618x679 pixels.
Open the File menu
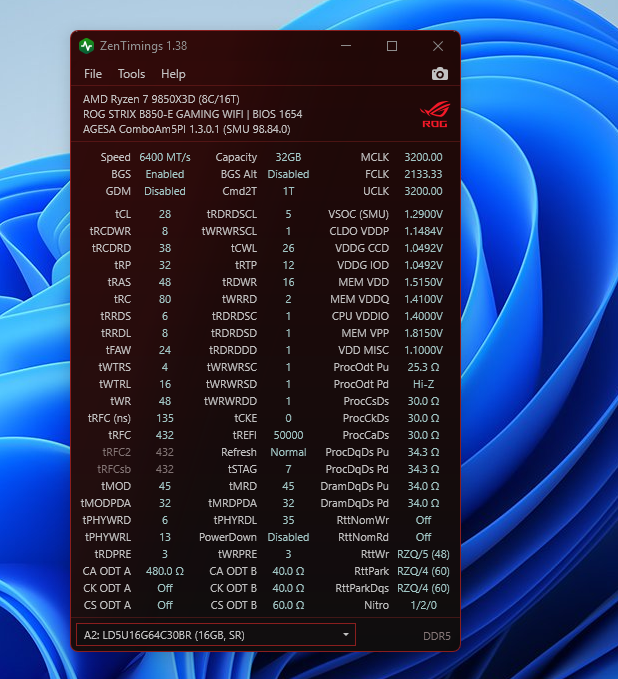tap(93, 74)
